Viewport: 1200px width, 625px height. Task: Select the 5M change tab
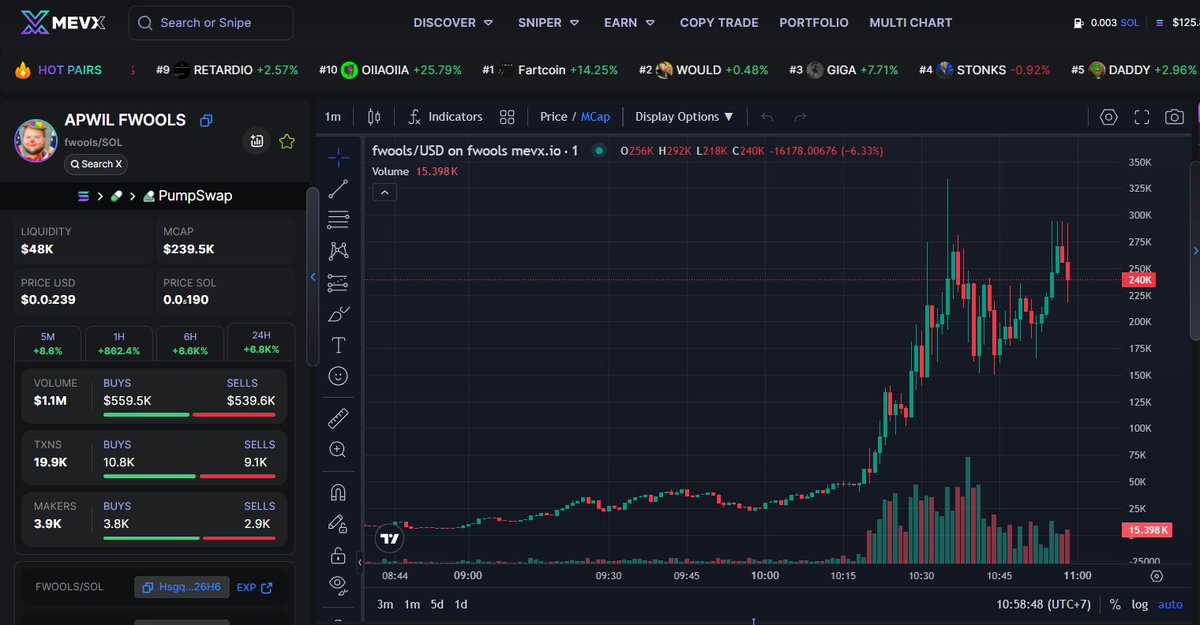click(48, 343)
